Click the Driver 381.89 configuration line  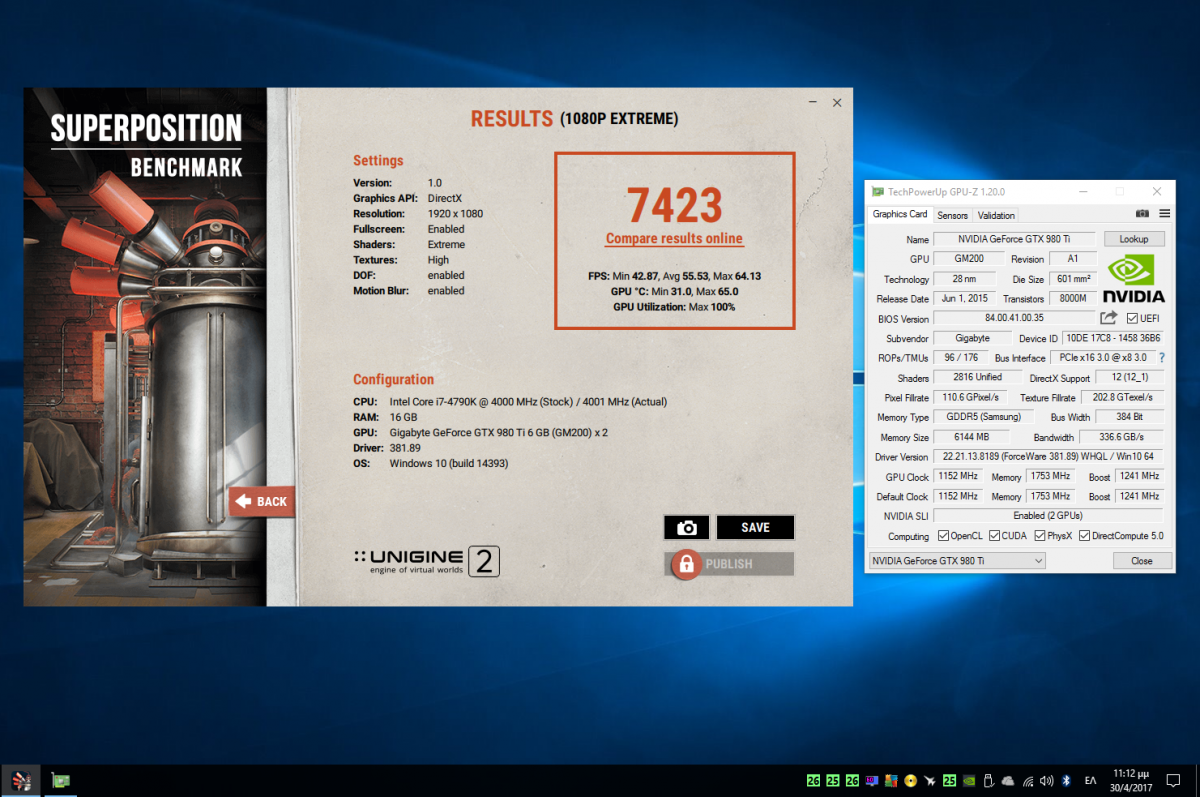pos(386,448)
